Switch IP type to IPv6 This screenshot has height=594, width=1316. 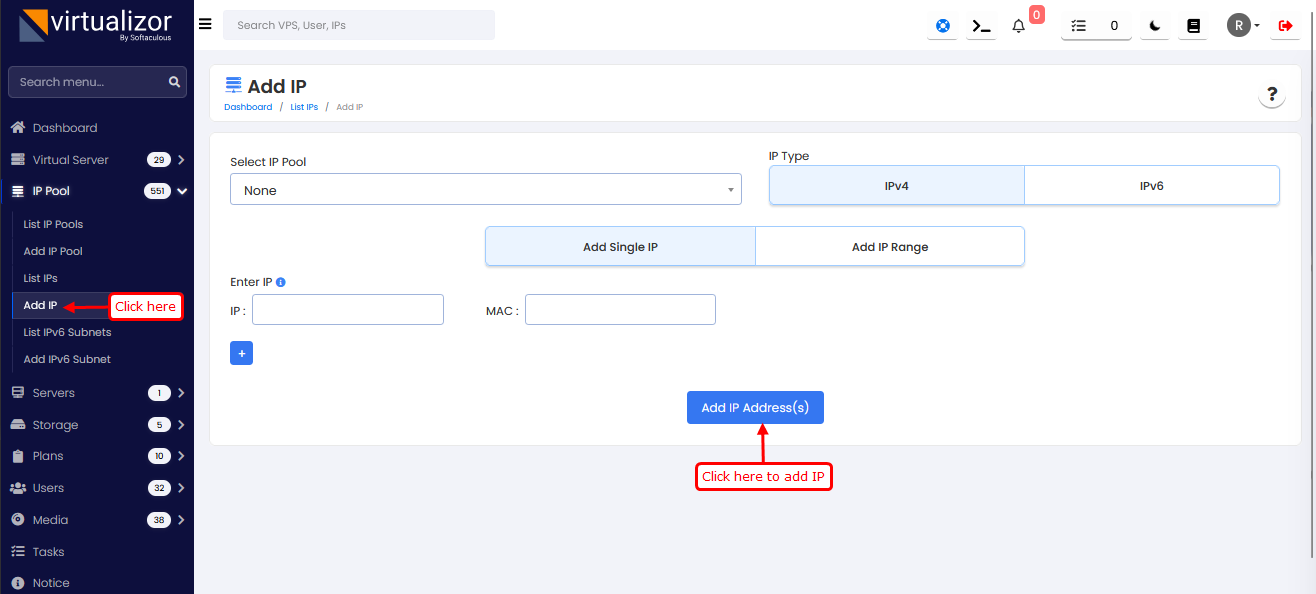1151,185
